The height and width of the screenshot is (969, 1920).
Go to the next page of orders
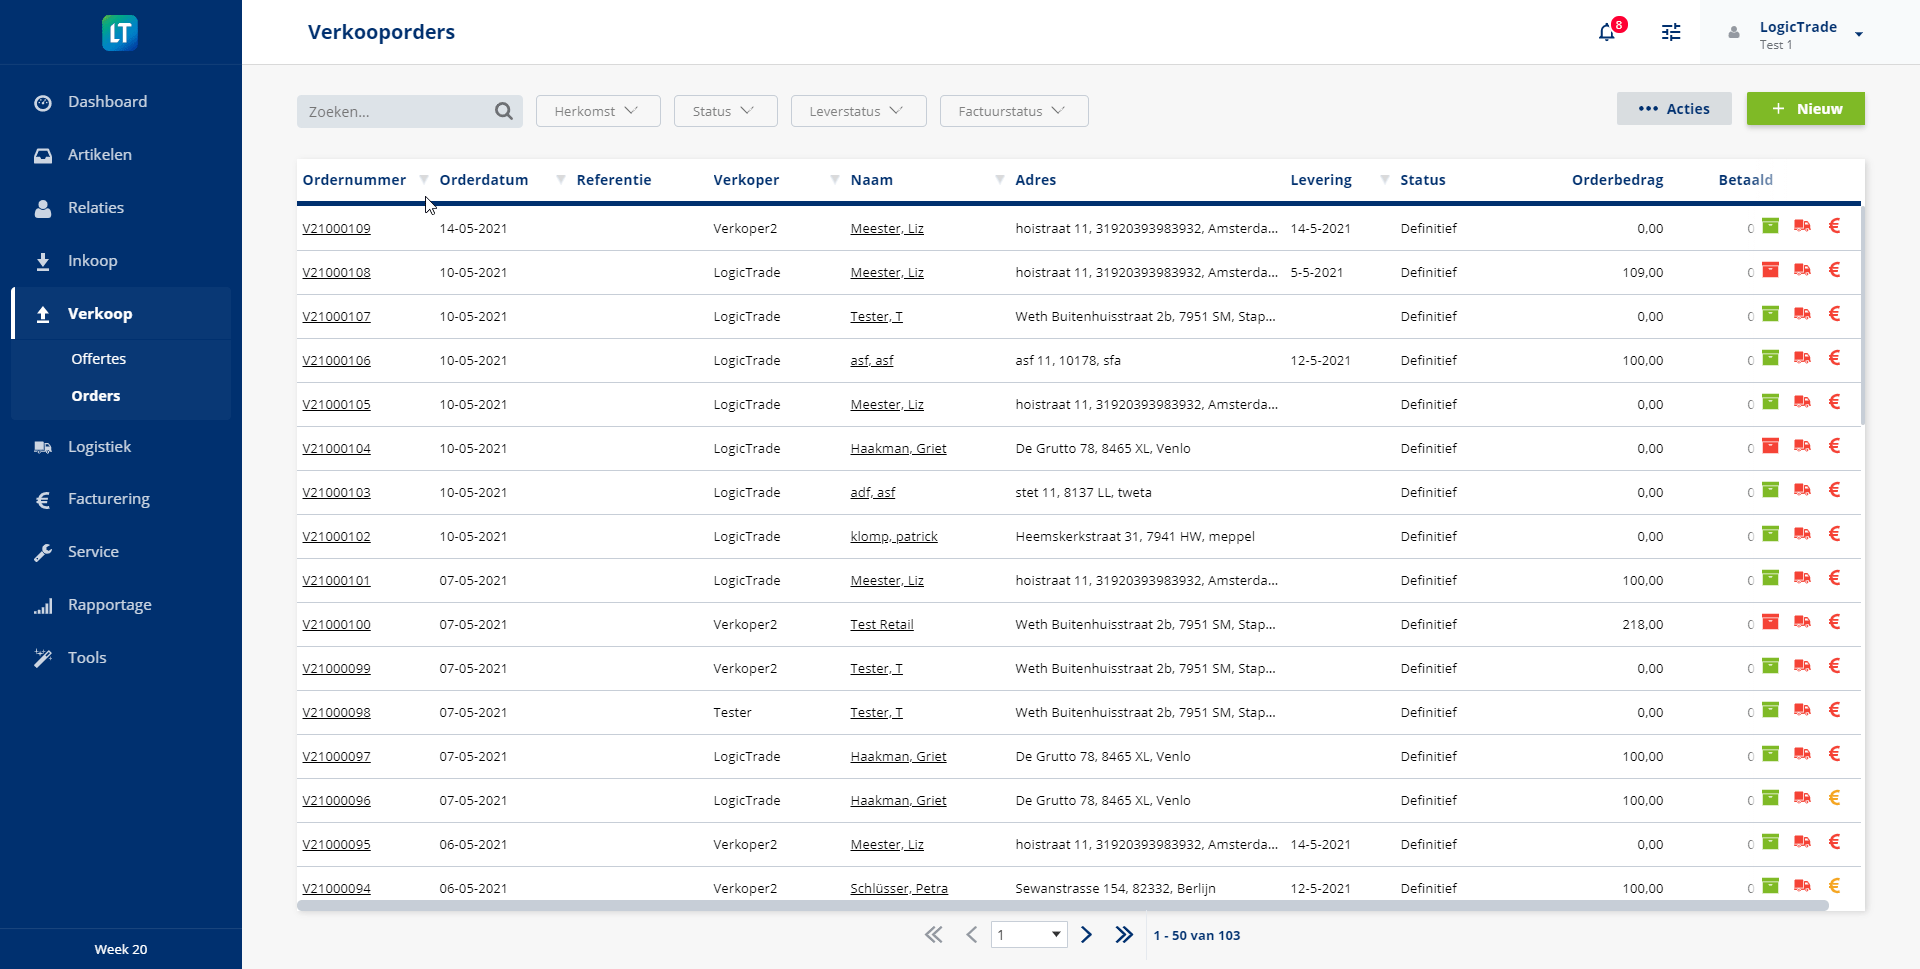[1086, 935]
